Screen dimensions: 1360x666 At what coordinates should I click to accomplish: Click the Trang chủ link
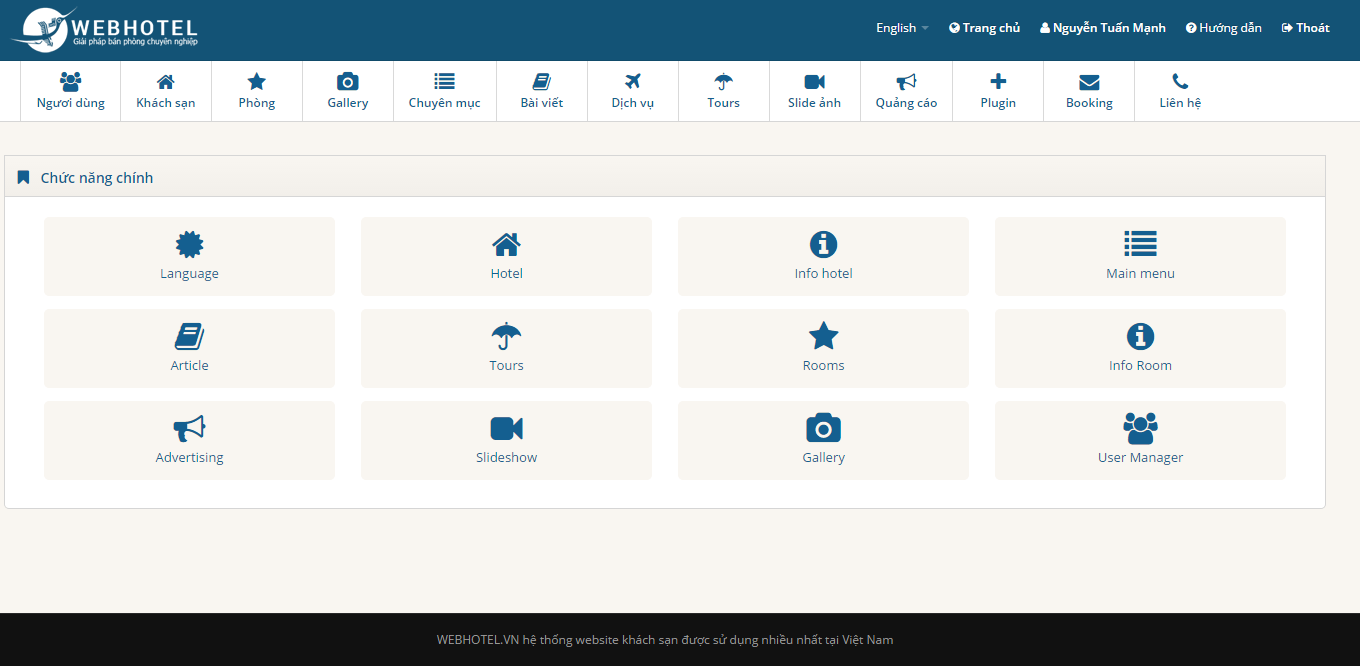click(985, 28)
